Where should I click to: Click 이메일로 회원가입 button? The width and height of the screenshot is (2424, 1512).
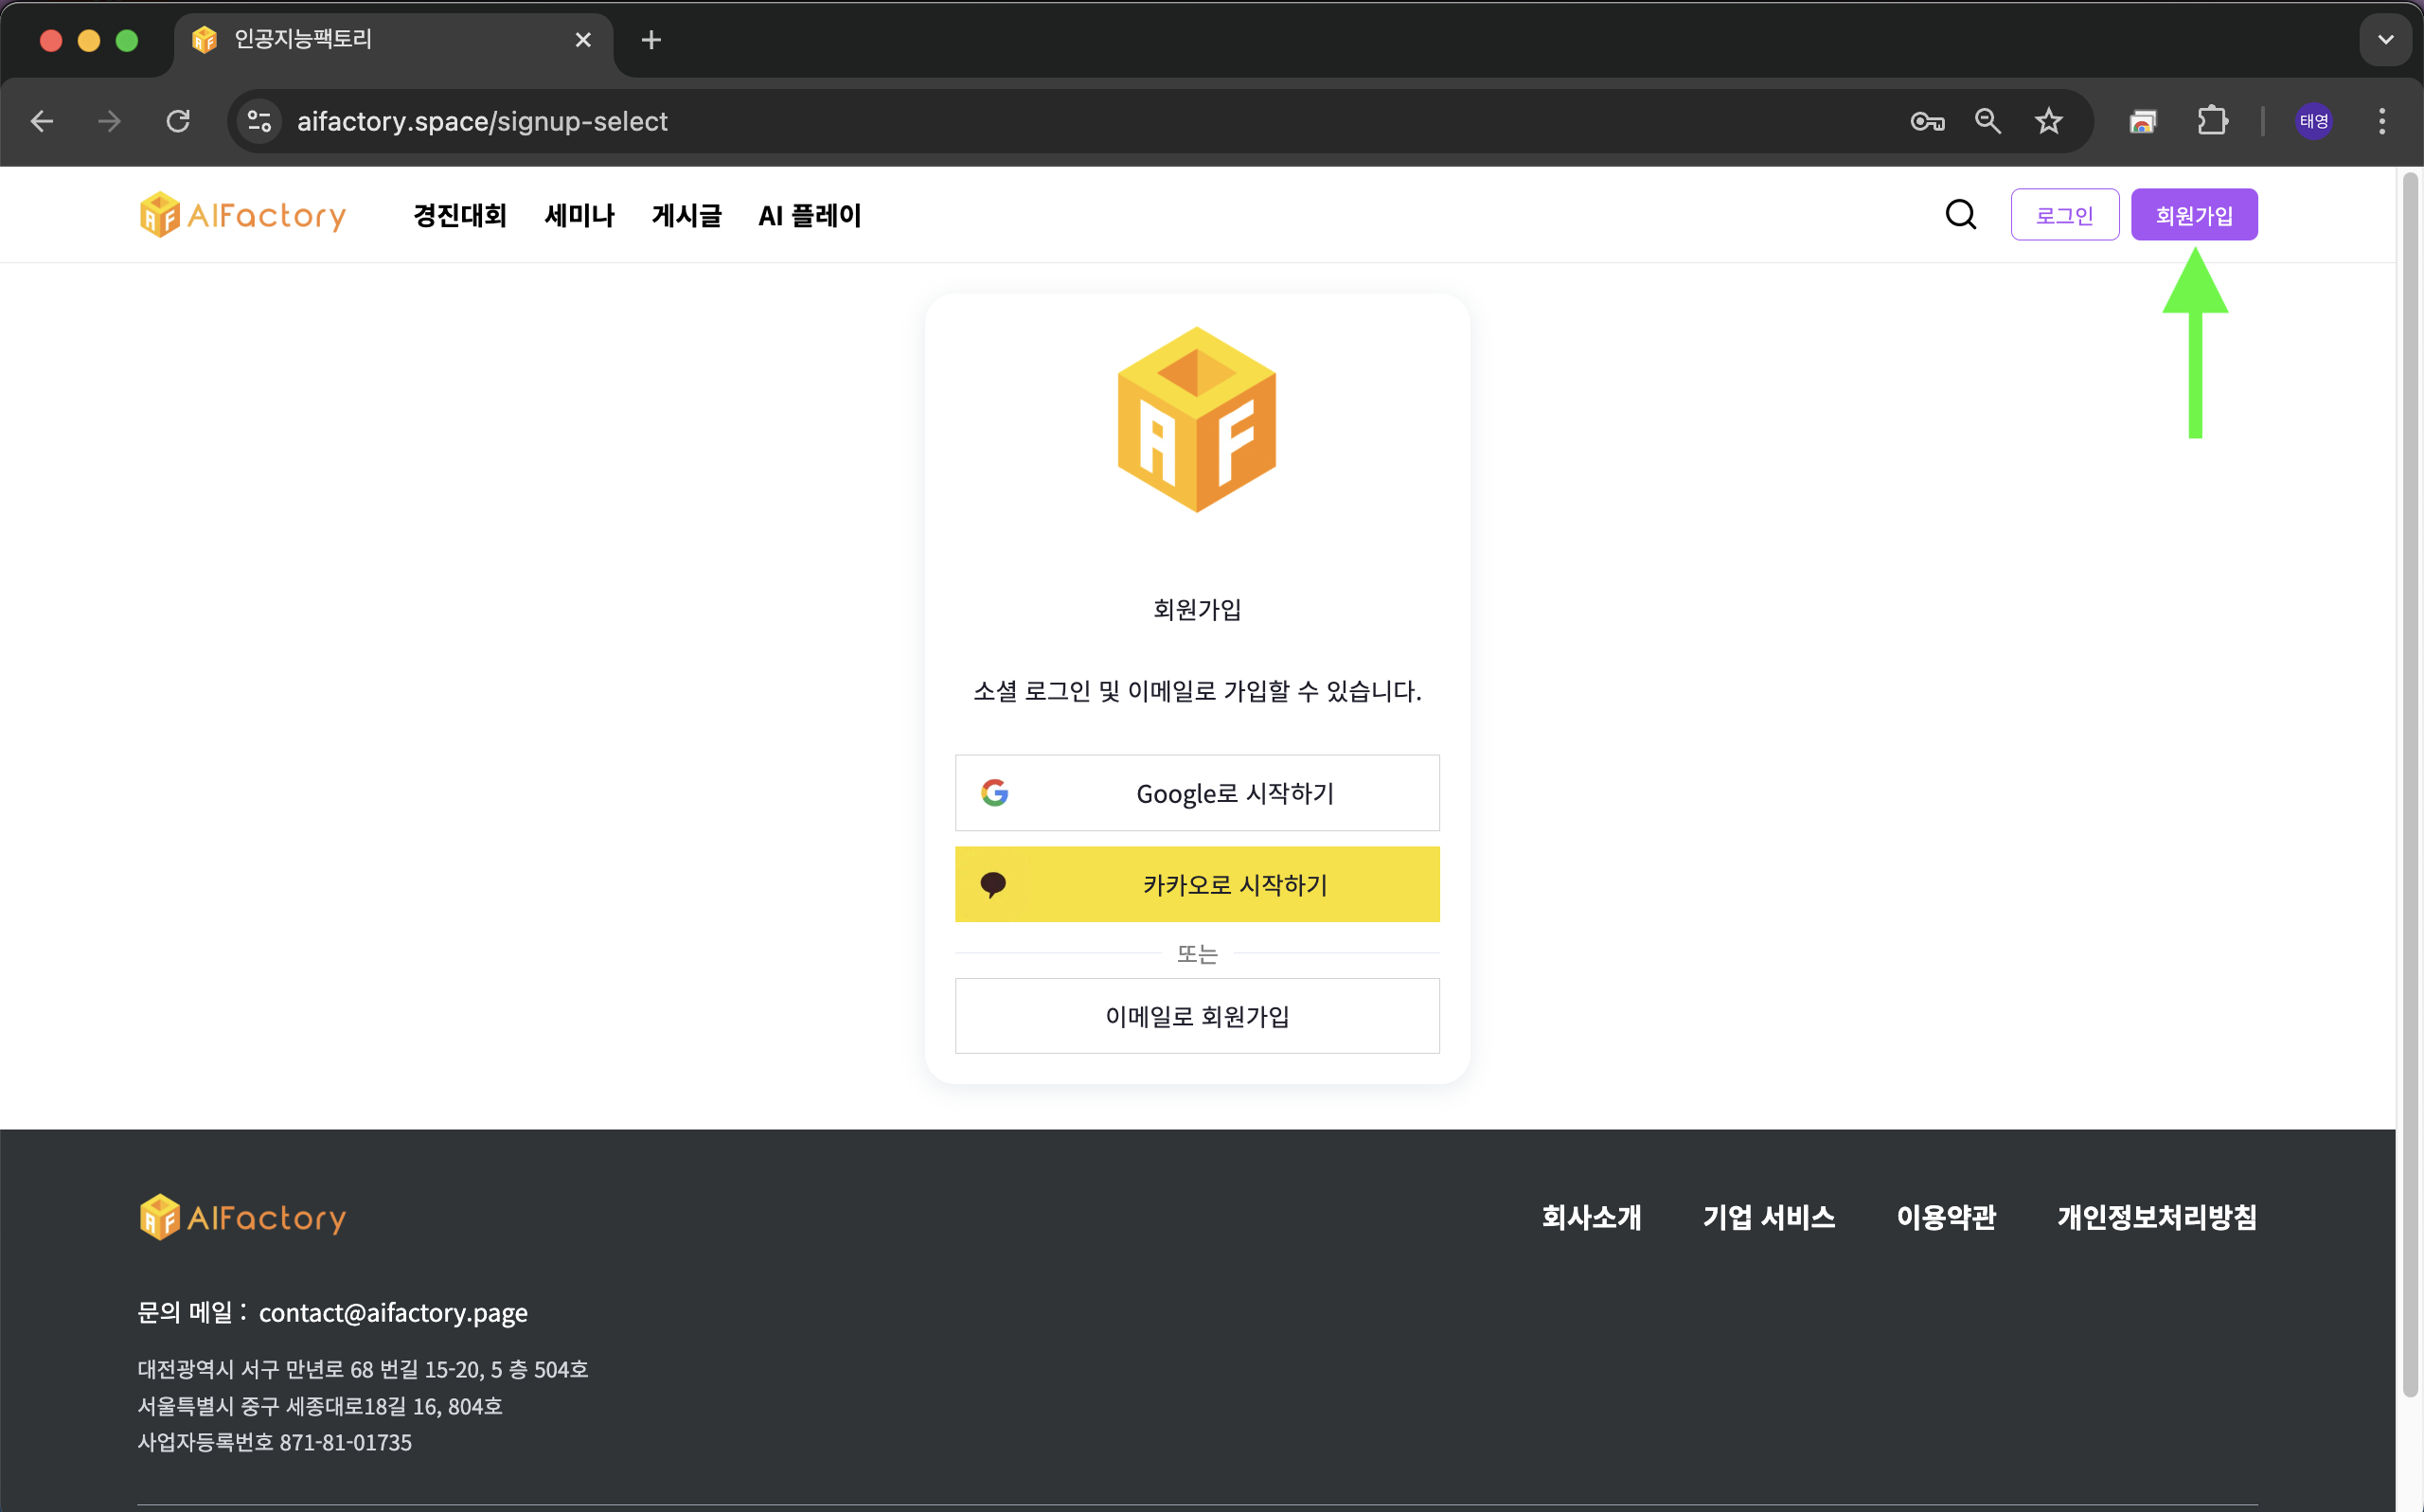[x=1197, y=1016]
